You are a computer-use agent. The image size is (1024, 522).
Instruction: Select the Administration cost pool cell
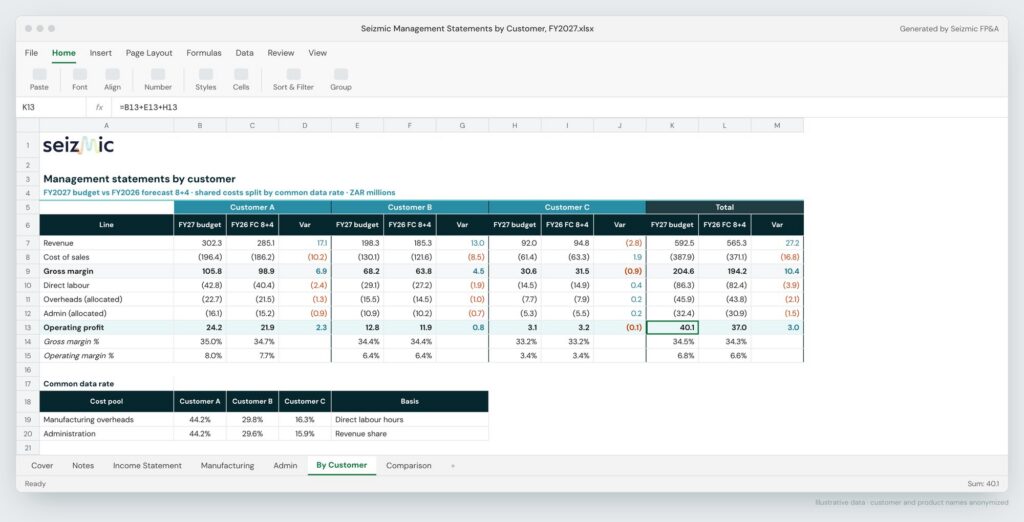click(x=106, y=434)
